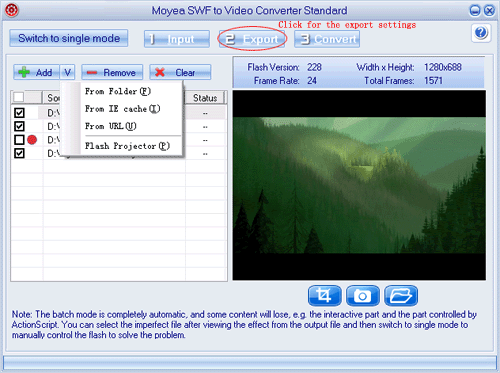Screen dimensions: 500x373
Task: Click the Frame Rate value 24
Action: [312, 81]
